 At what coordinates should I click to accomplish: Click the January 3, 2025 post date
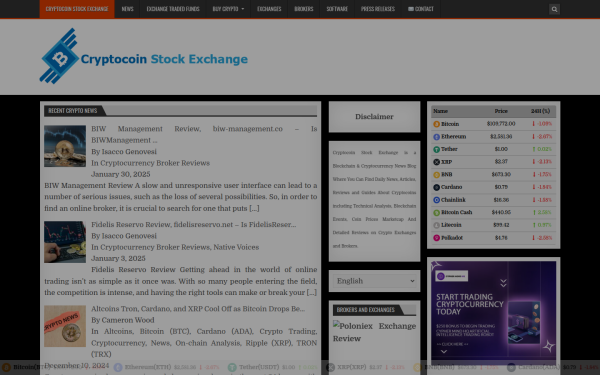(x=118, y=259)
